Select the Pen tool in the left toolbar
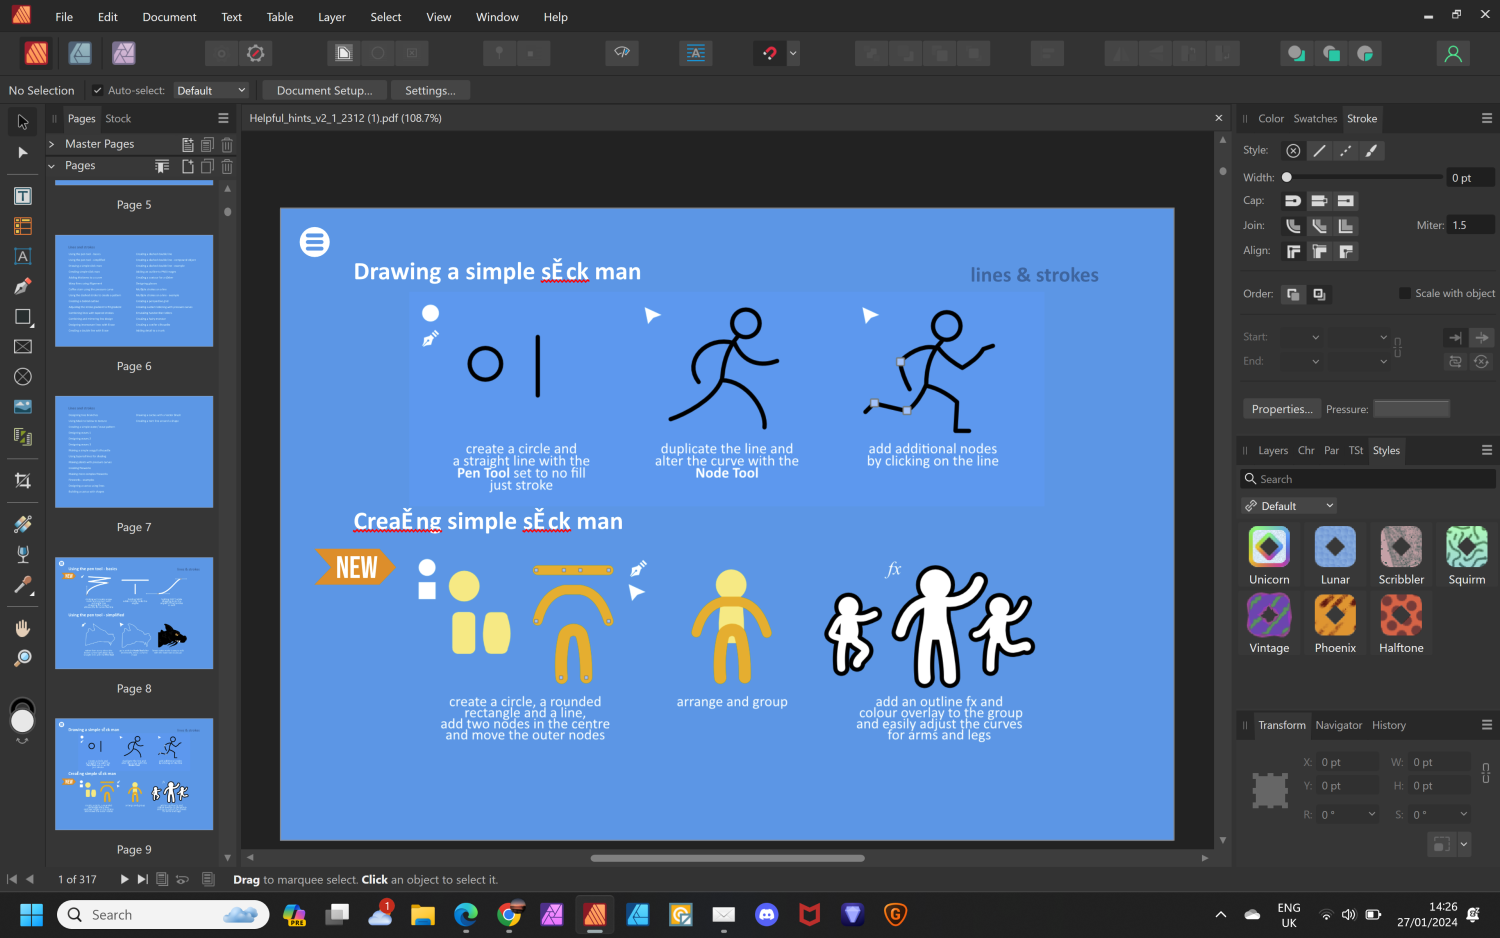Viewport: 1500px width, 938px height. point(22,286)
